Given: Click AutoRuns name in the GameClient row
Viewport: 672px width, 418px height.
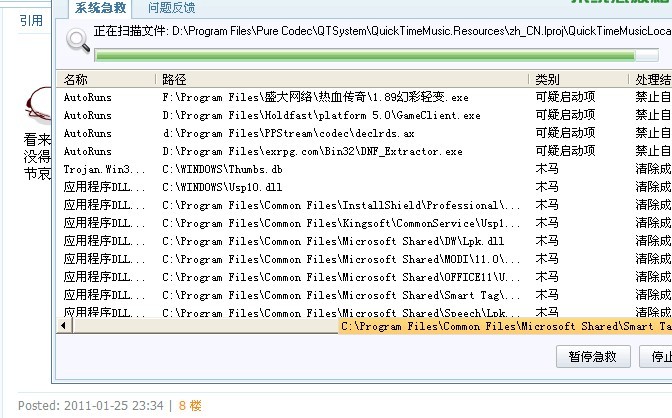Looking at the screenshot, I should (x=87, y=115).
